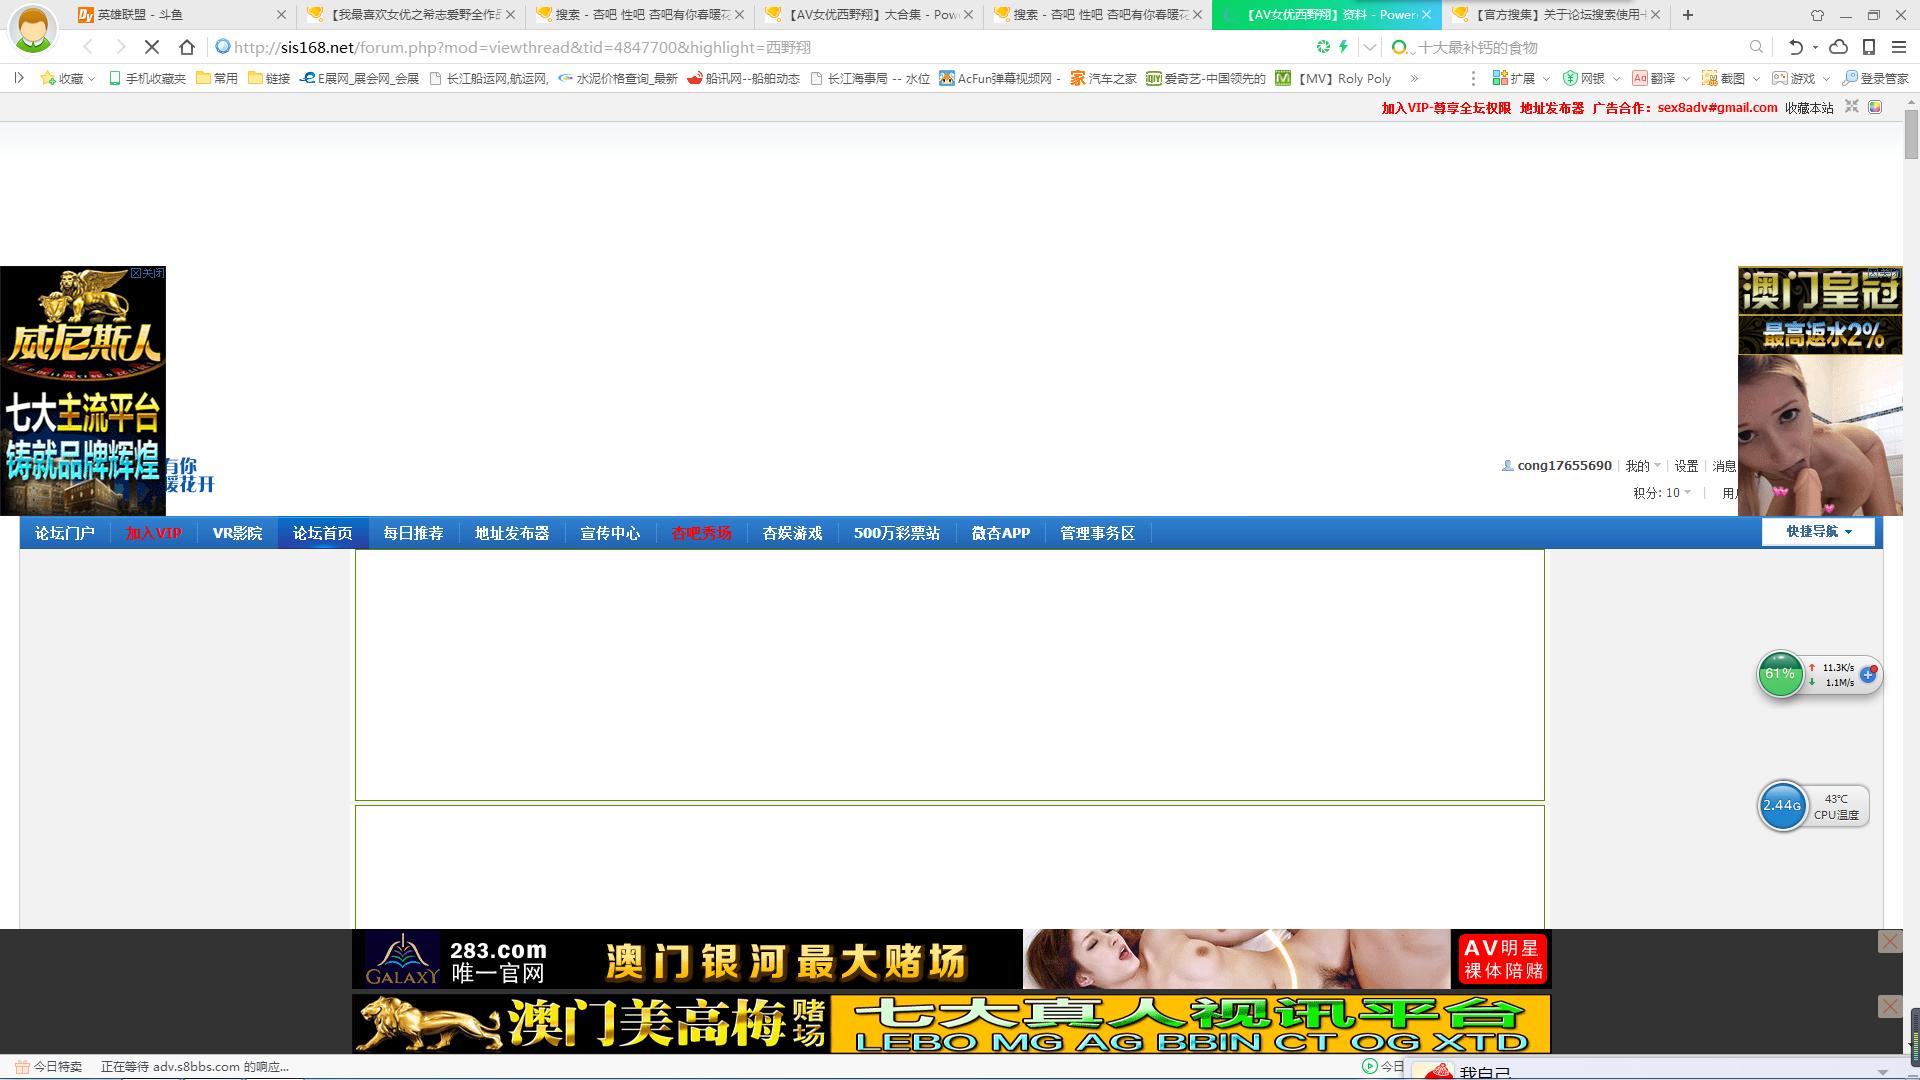Viewport: 1920px width, 1080px height.
Task: Click the 设置 settings link near username
Action: pyautogui.click(x=1686, y=466)
